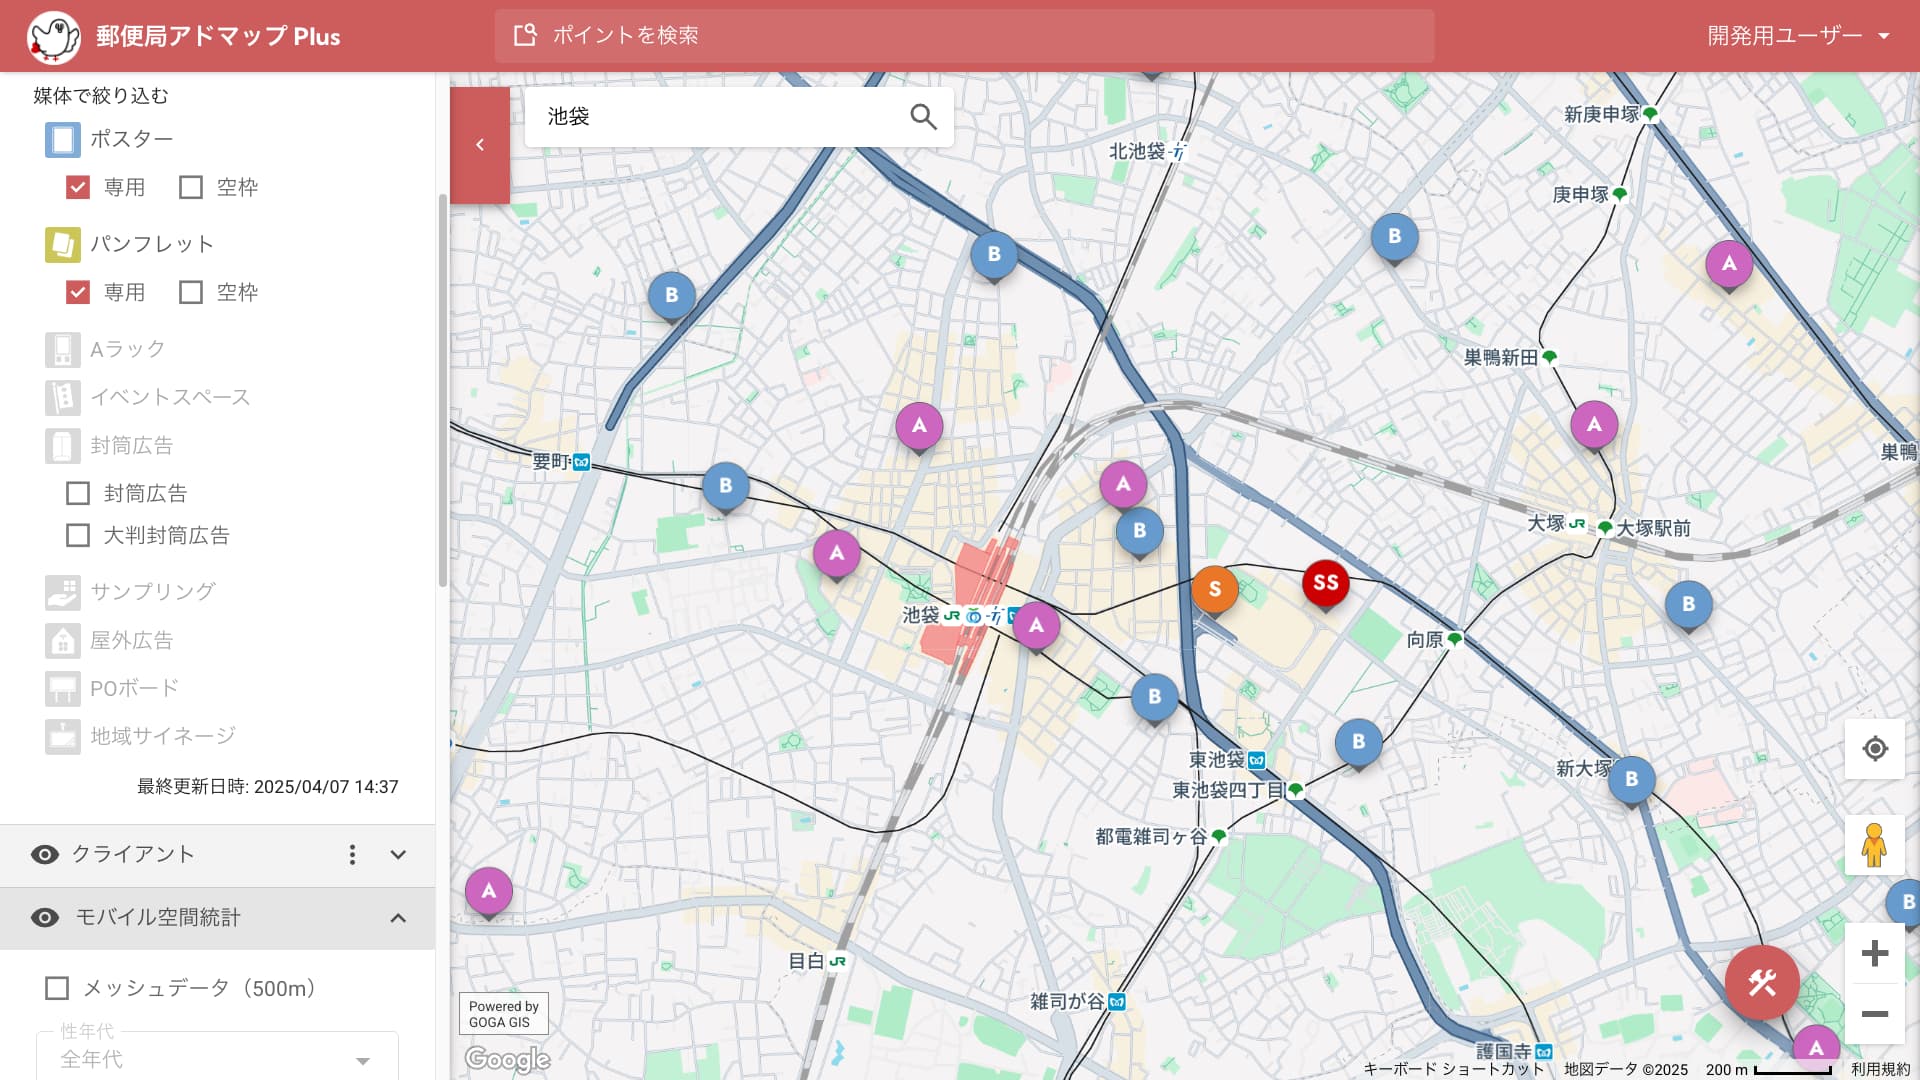Zoom in with the plus button

click(x=1874, y=953)
